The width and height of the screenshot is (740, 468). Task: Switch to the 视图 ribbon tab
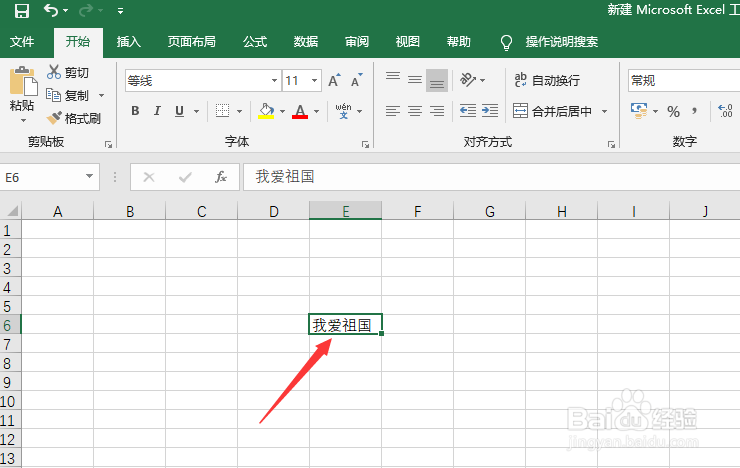pyautogui.click(x=408, y=42)
